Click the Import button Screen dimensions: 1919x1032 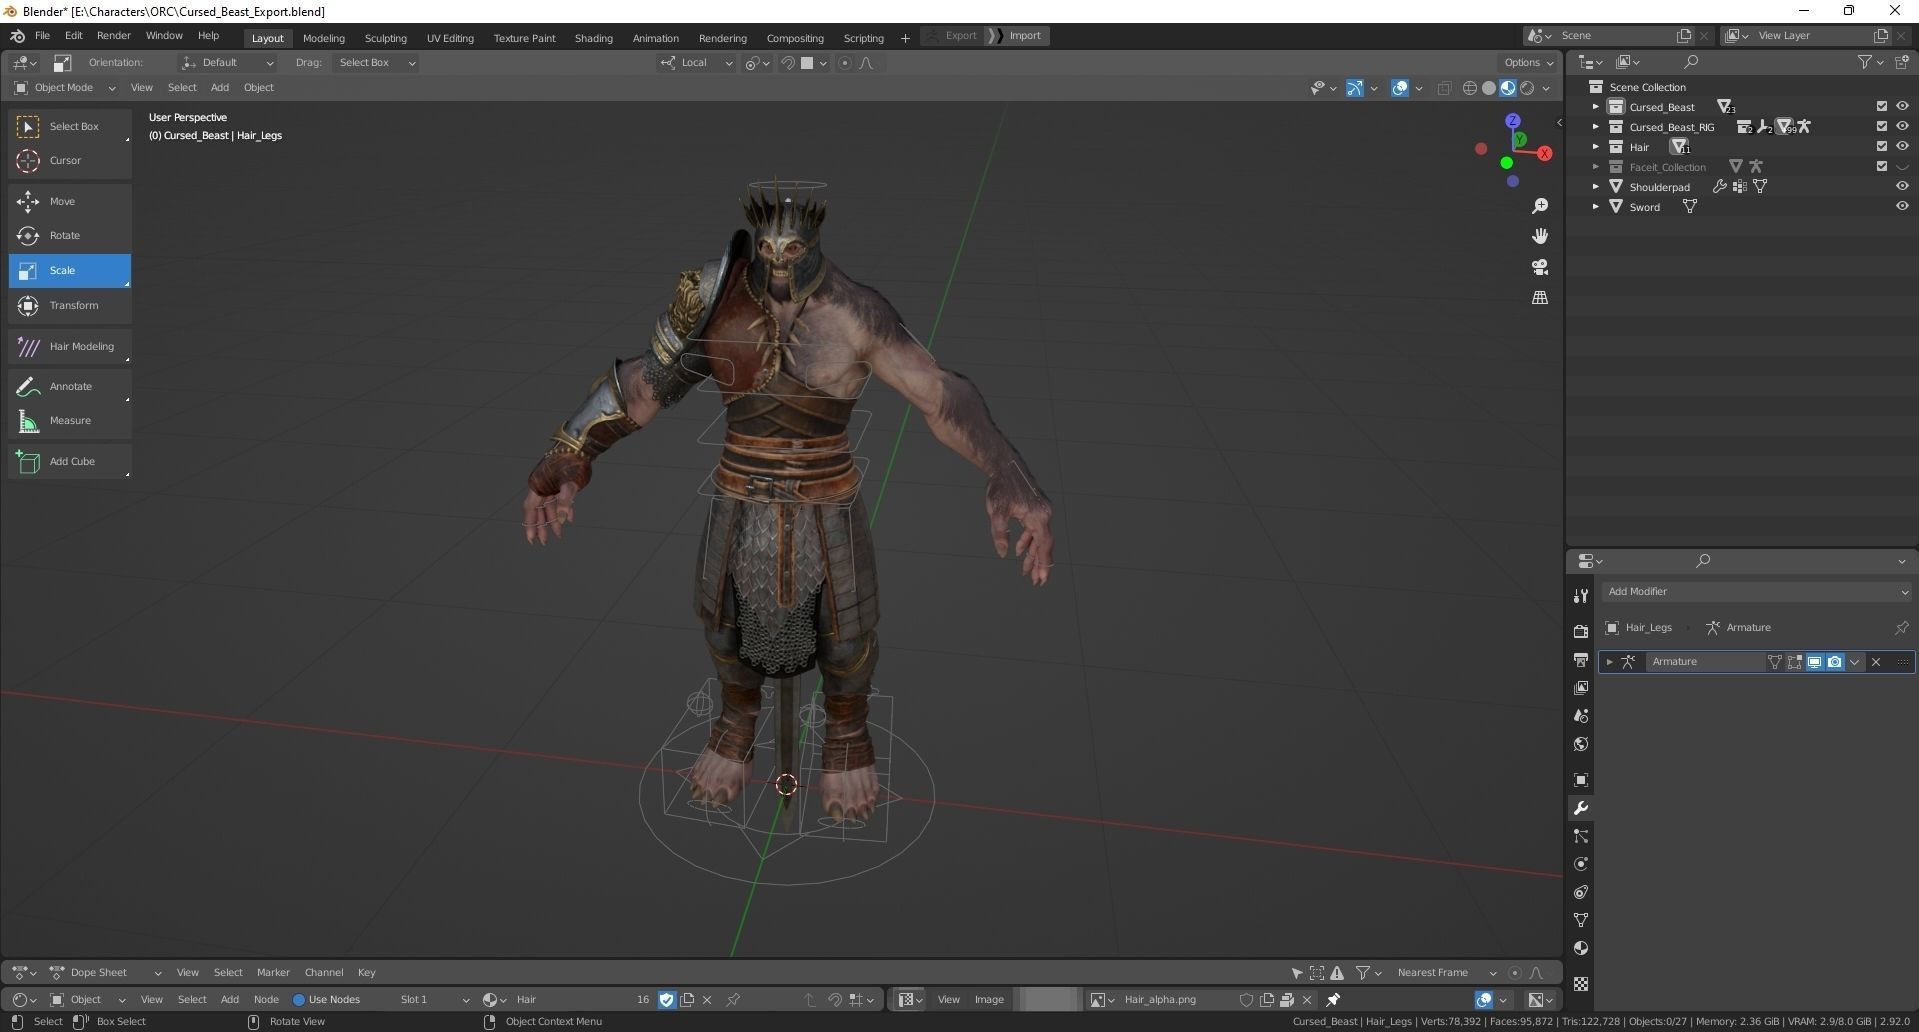click(1018, 36)
